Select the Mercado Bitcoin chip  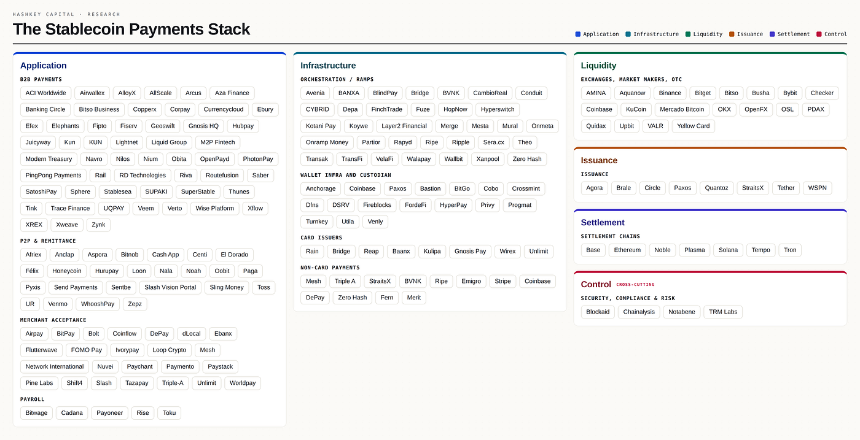[682, 110]
